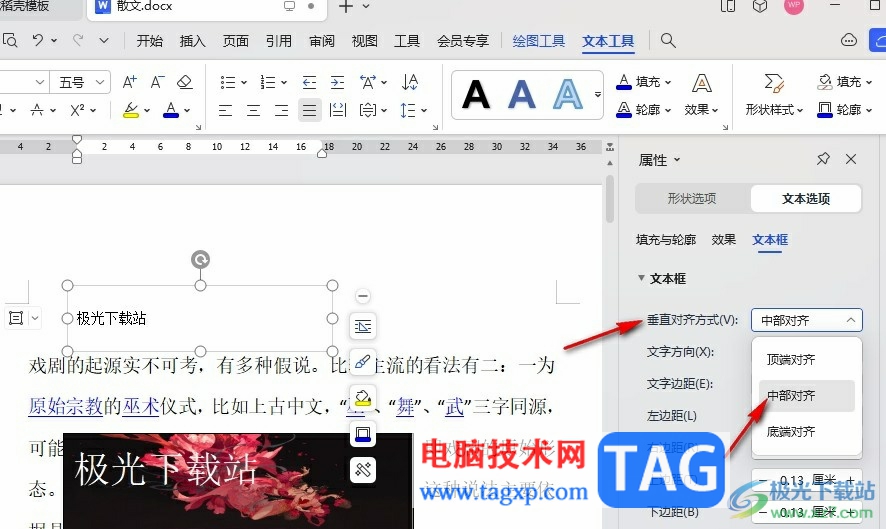
Task: Clear formatting with eraser icon
Action: [x=185, y=83]
